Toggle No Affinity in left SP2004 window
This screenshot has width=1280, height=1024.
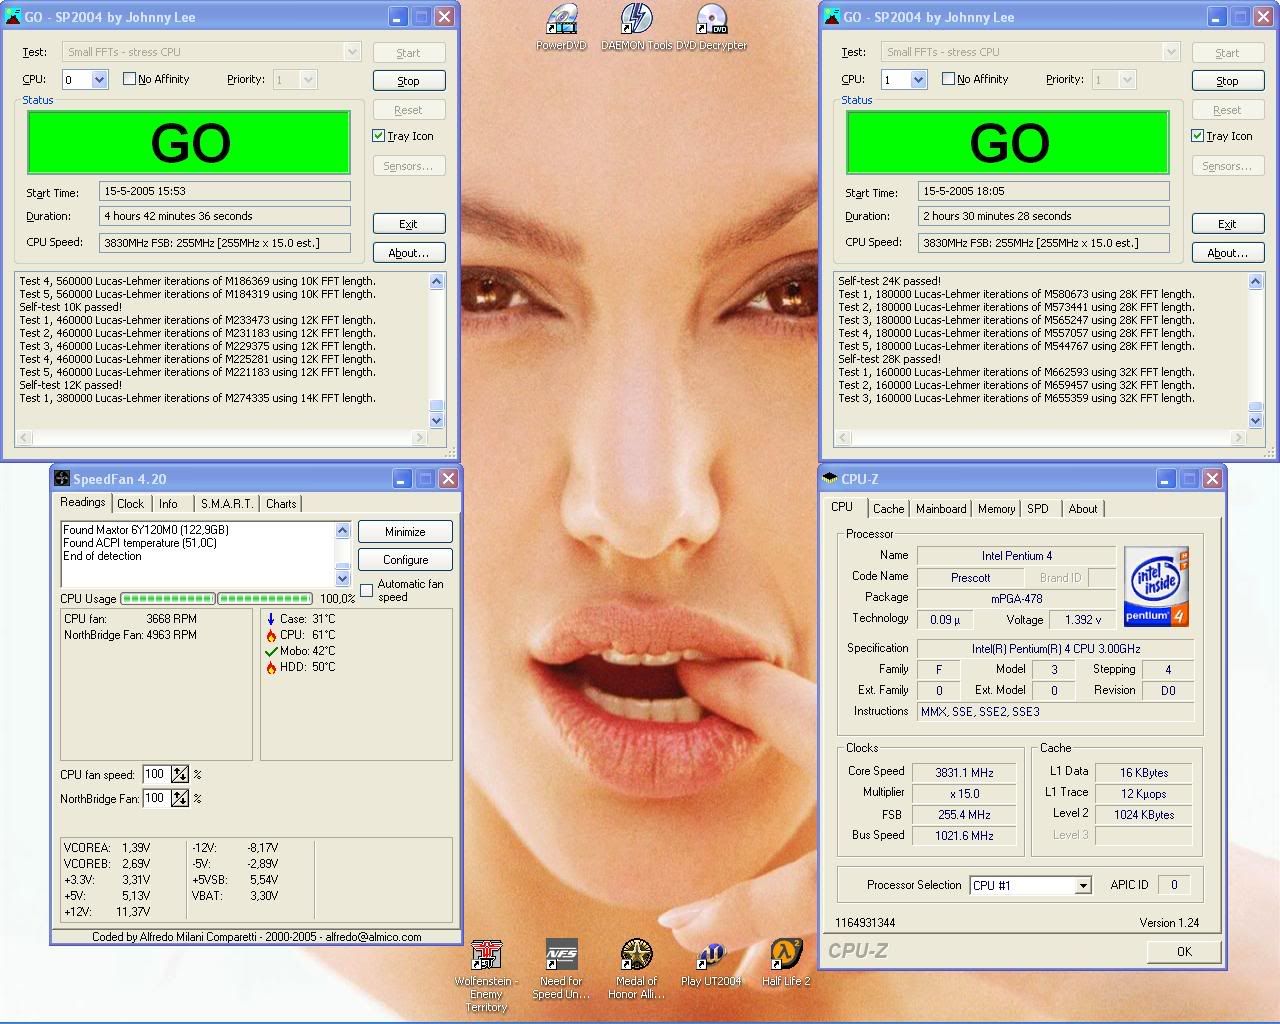130,79
